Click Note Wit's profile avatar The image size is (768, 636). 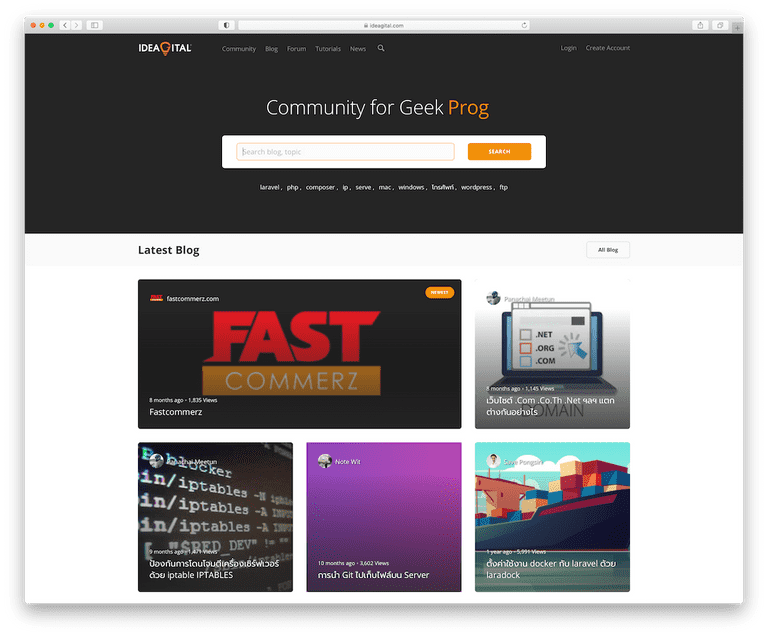pos(324,461)
